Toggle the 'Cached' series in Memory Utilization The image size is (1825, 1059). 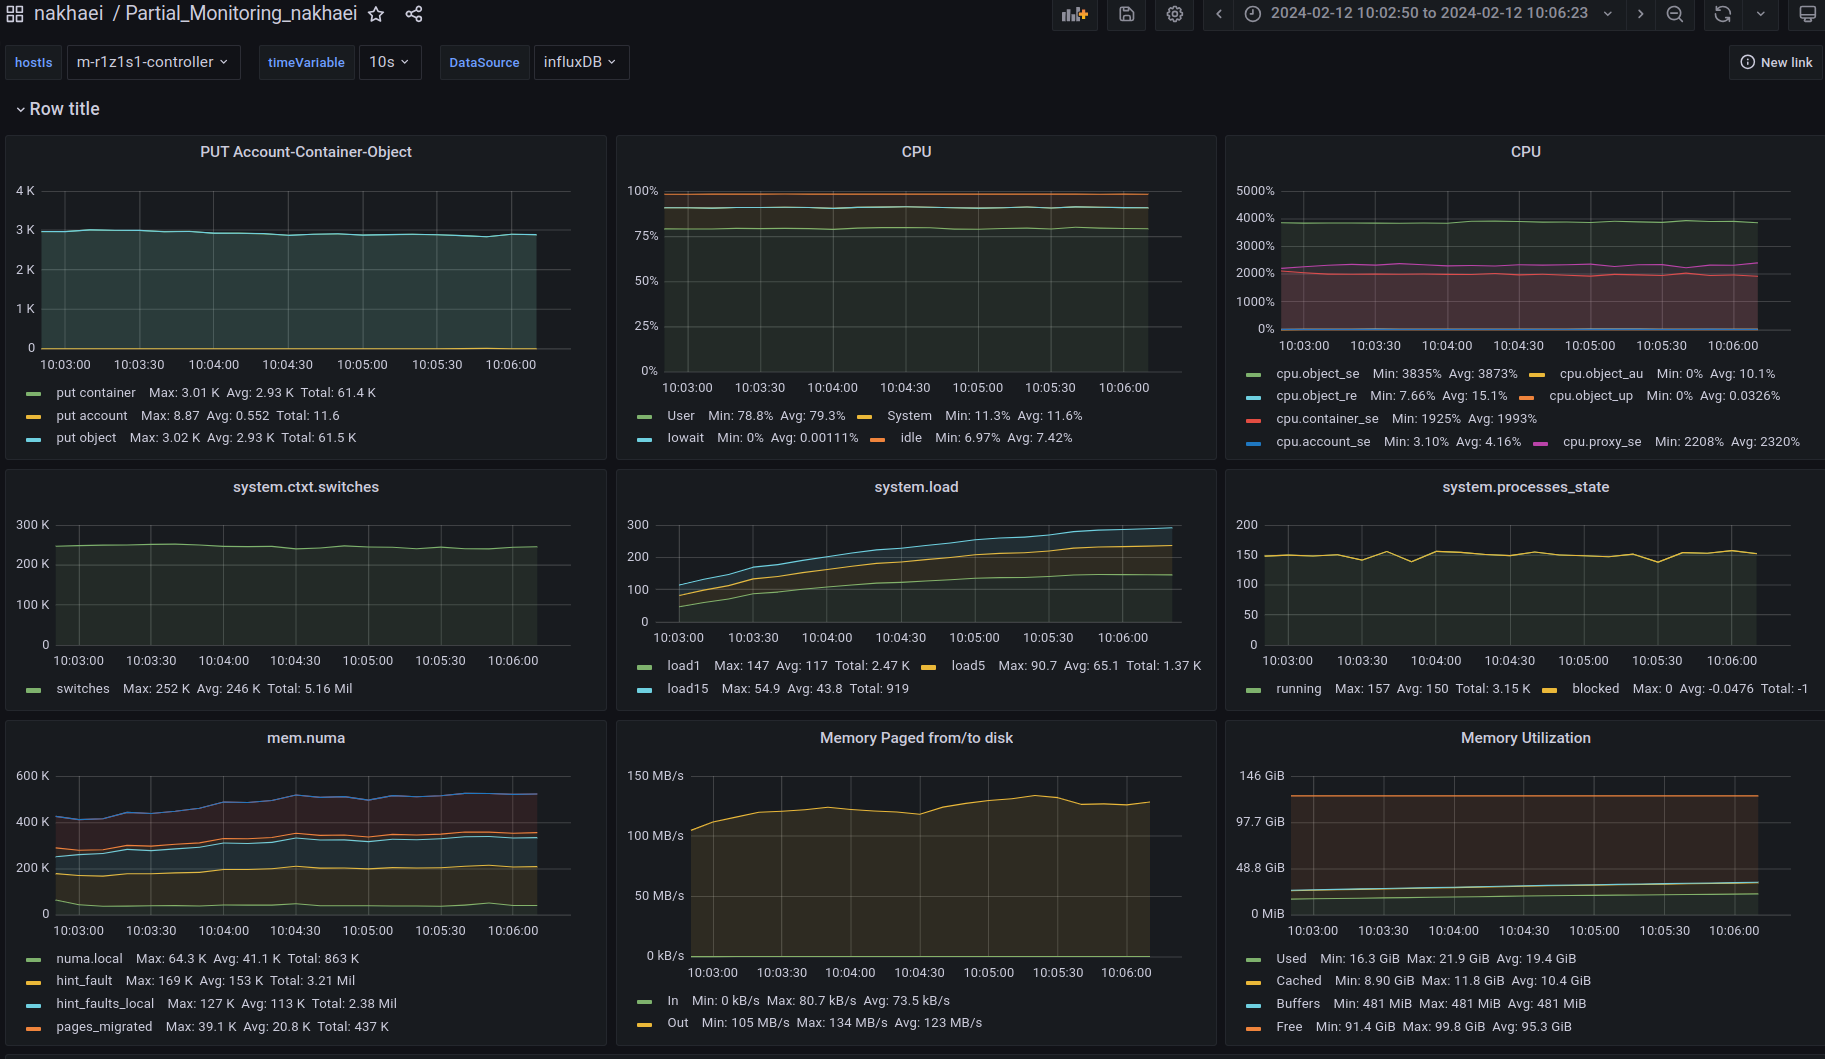1298,981
